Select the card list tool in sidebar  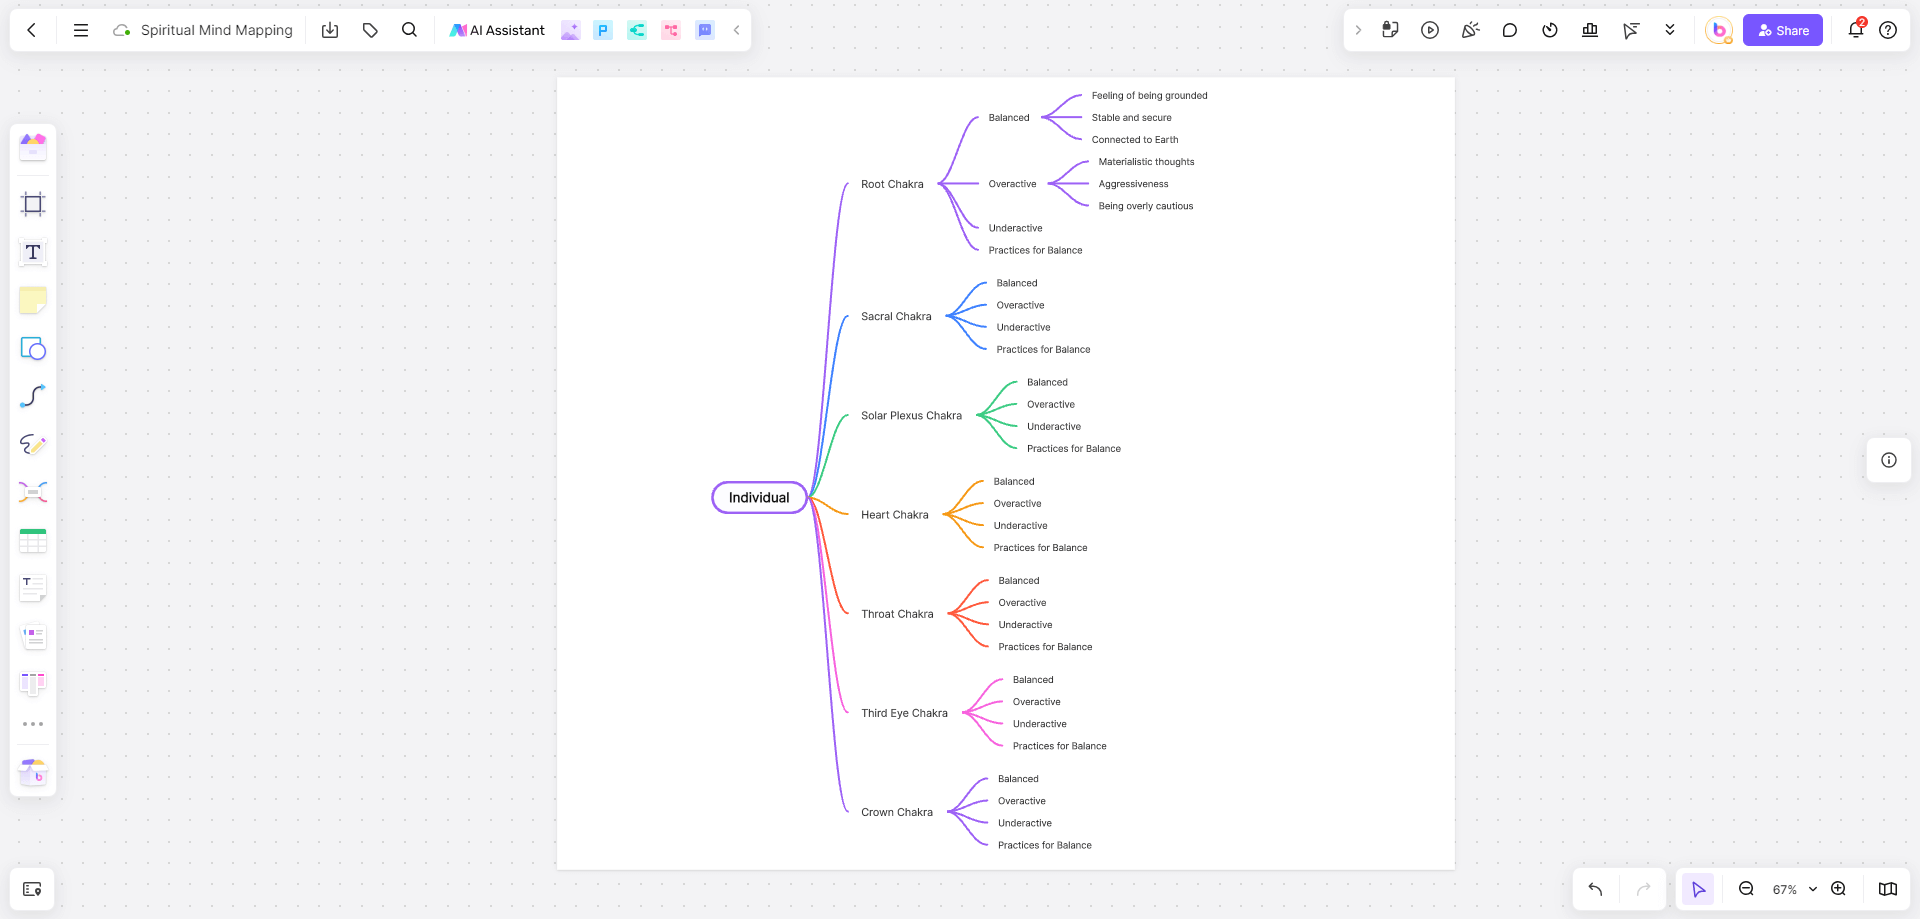(x=33, y=636)
